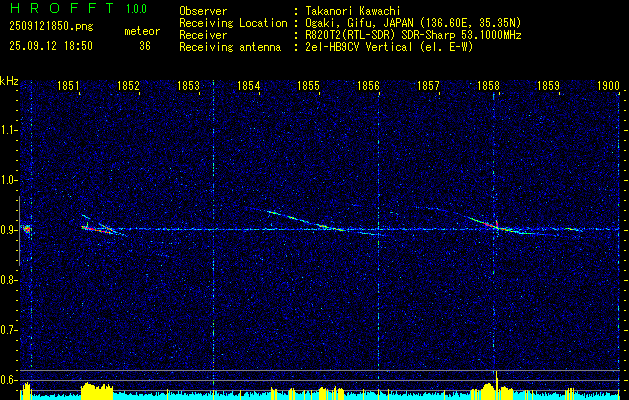Image resolution: width=629 pixels, height=400 pixels.
Task: Click the name Takanori Kawachi
Action: point(353,11)
